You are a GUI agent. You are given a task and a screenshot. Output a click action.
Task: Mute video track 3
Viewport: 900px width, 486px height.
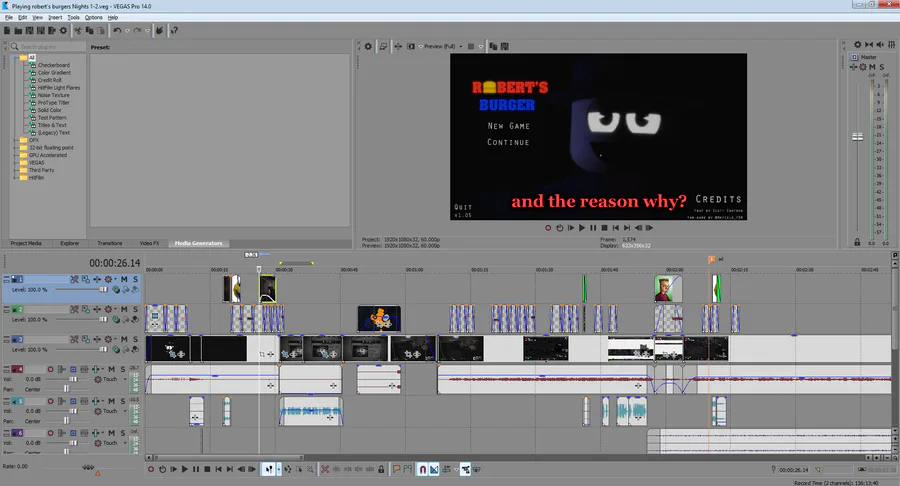pyautogui.click(x=124, y=339)
